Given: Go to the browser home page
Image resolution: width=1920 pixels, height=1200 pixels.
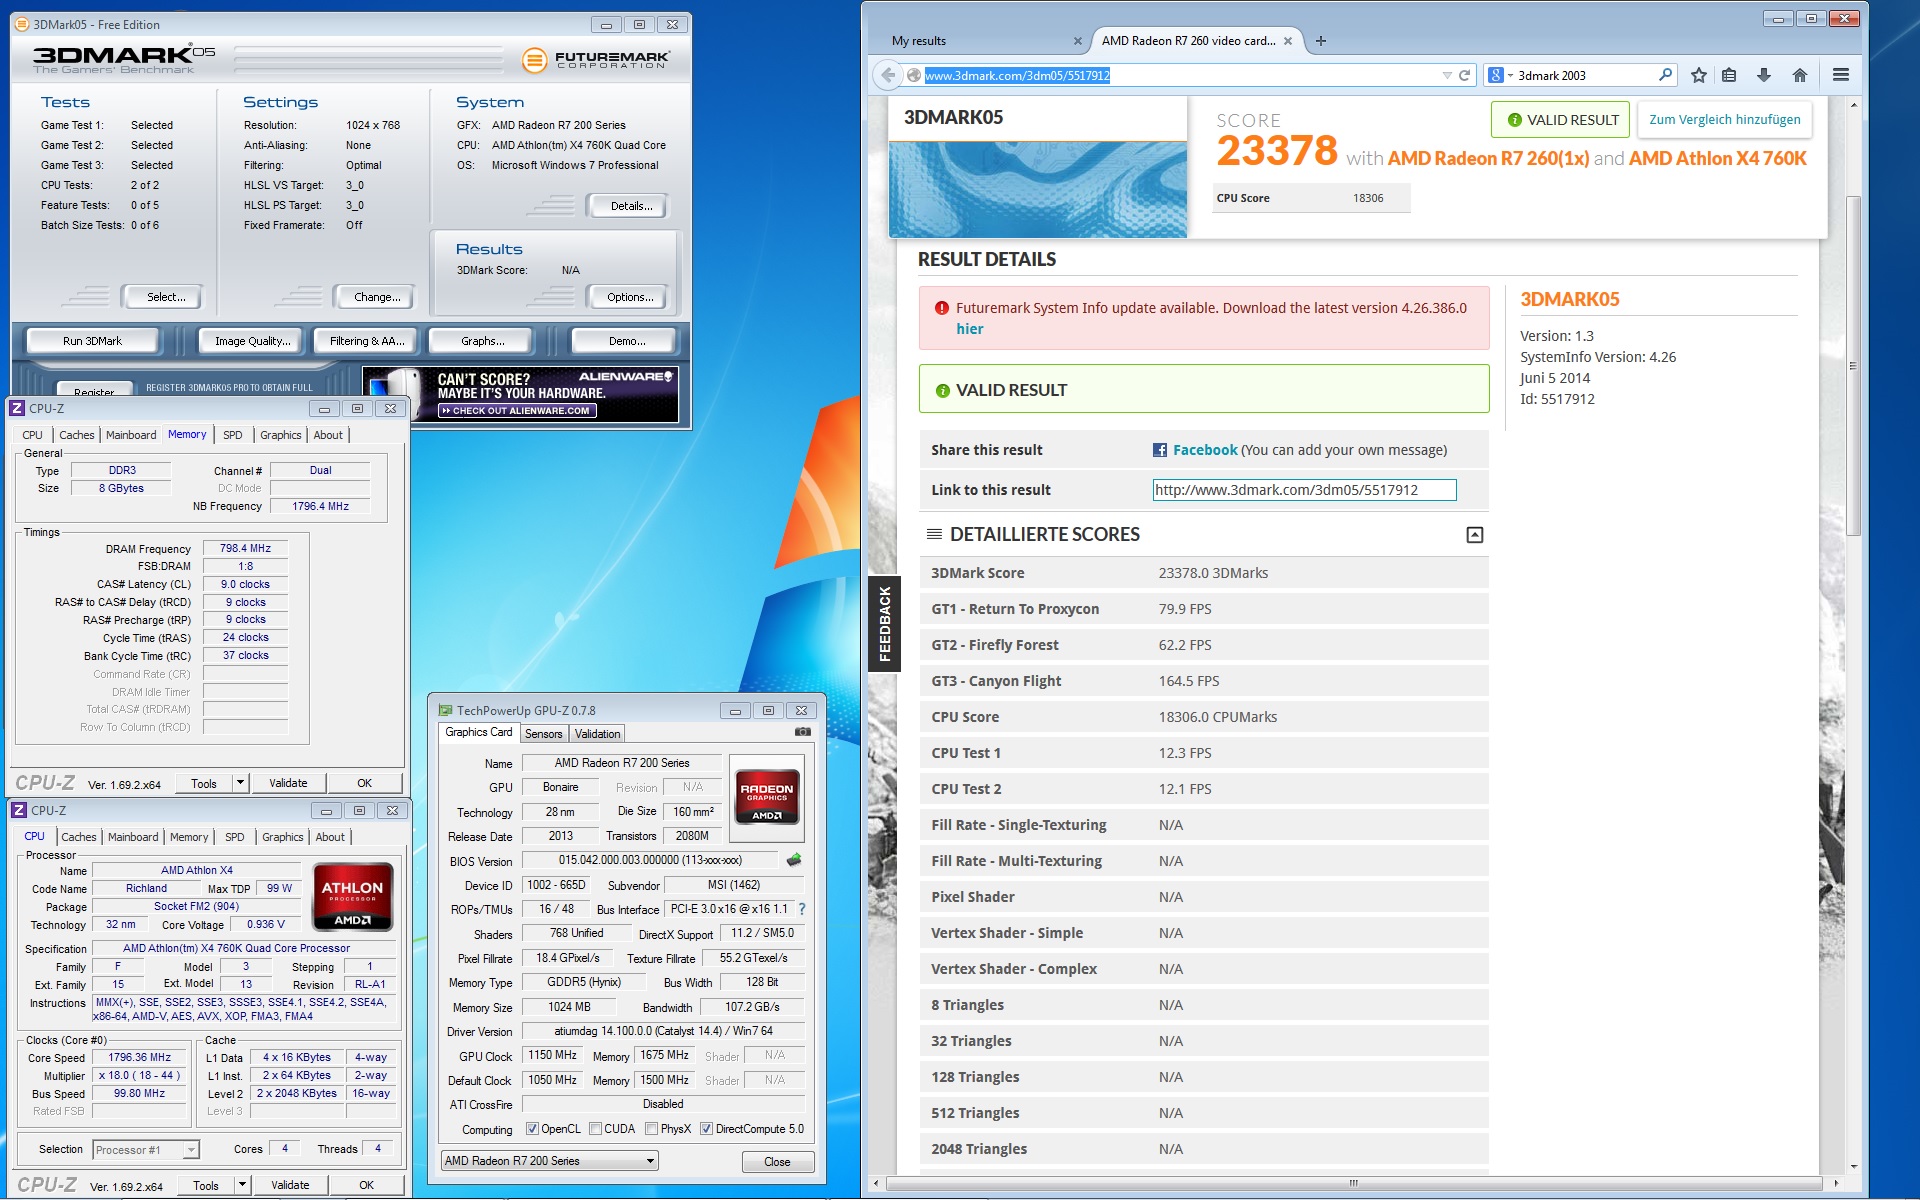Looking at the screenshot, I should [x=1800, y=75].
